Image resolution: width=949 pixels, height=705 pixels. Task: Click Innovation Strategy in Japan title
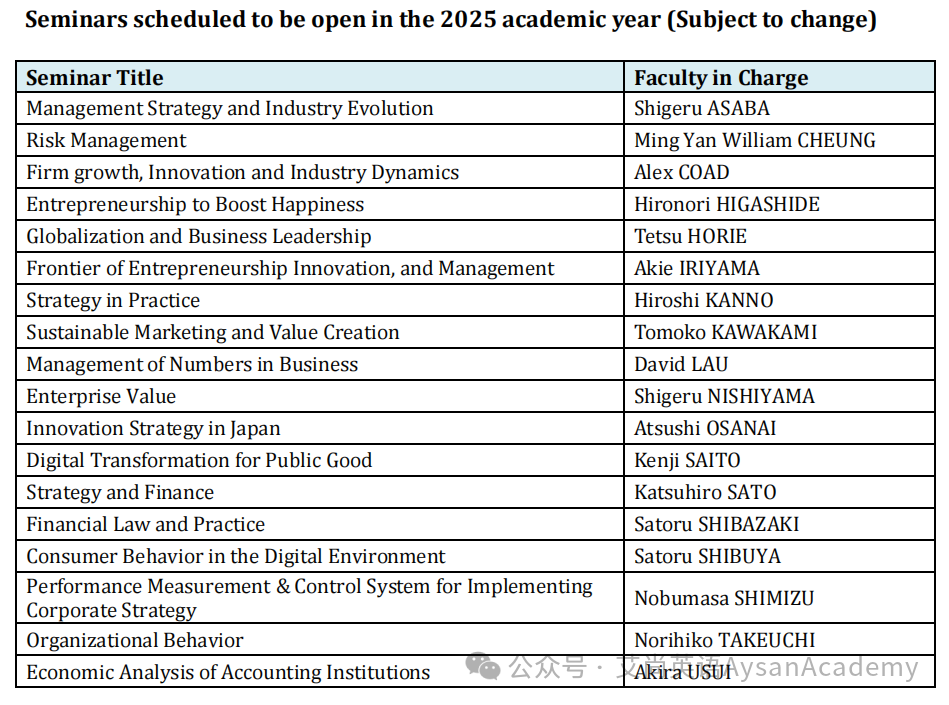(153, 428)
